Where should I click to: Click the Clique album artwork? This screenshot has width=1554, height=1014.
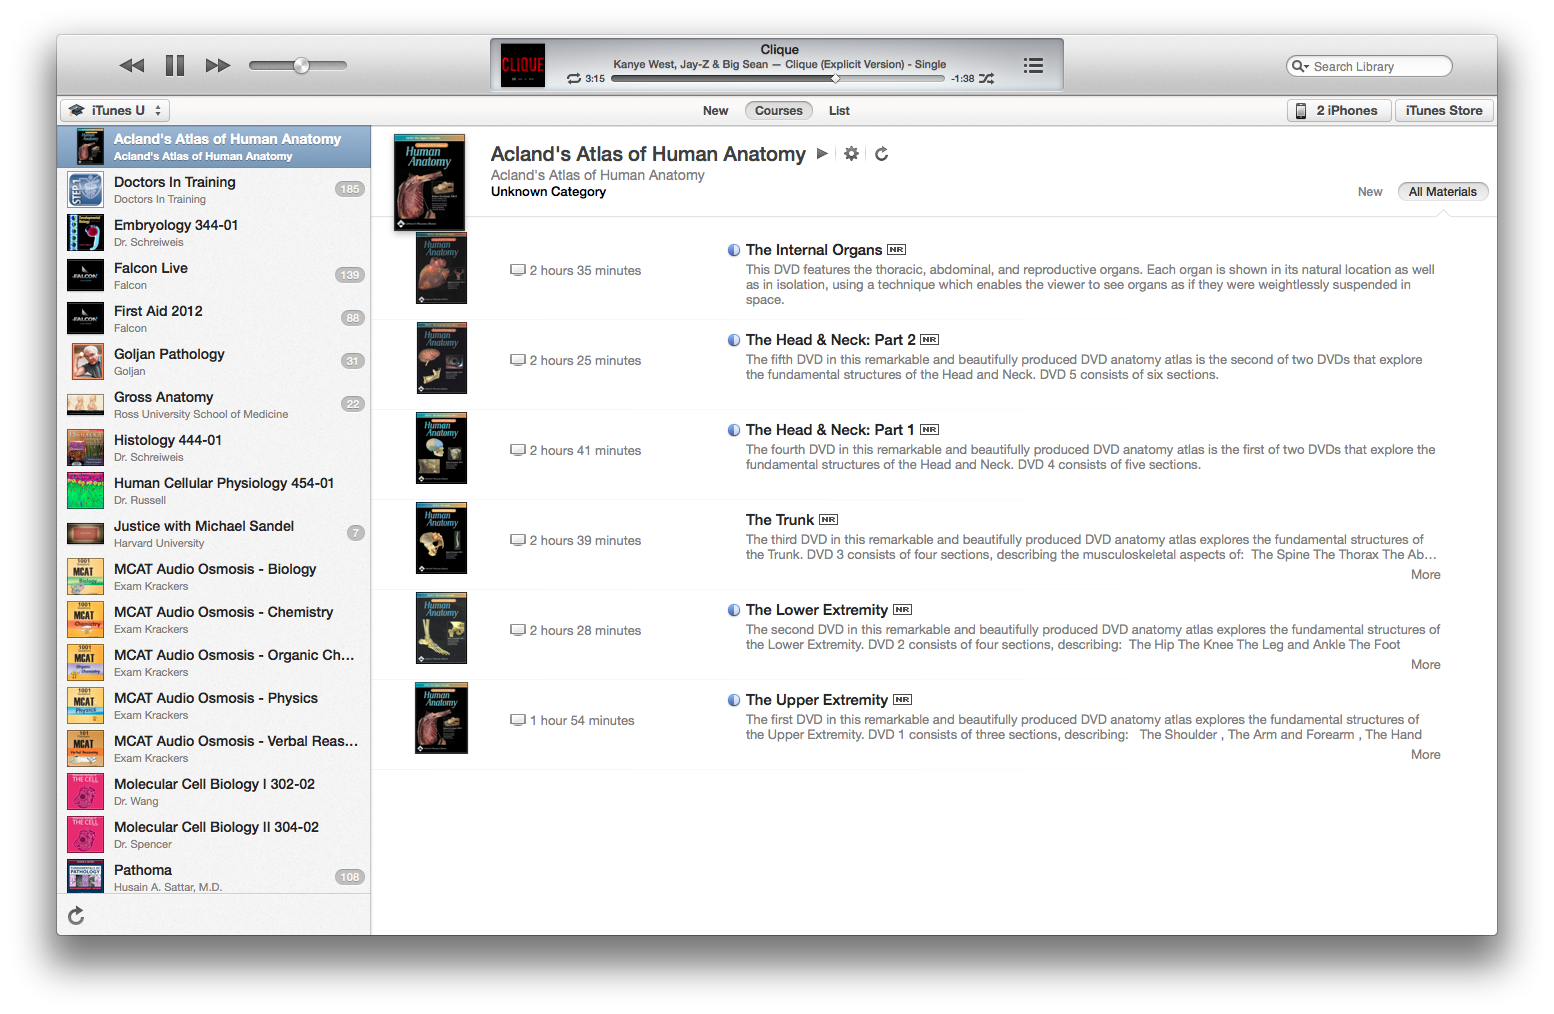click(522, 65)
